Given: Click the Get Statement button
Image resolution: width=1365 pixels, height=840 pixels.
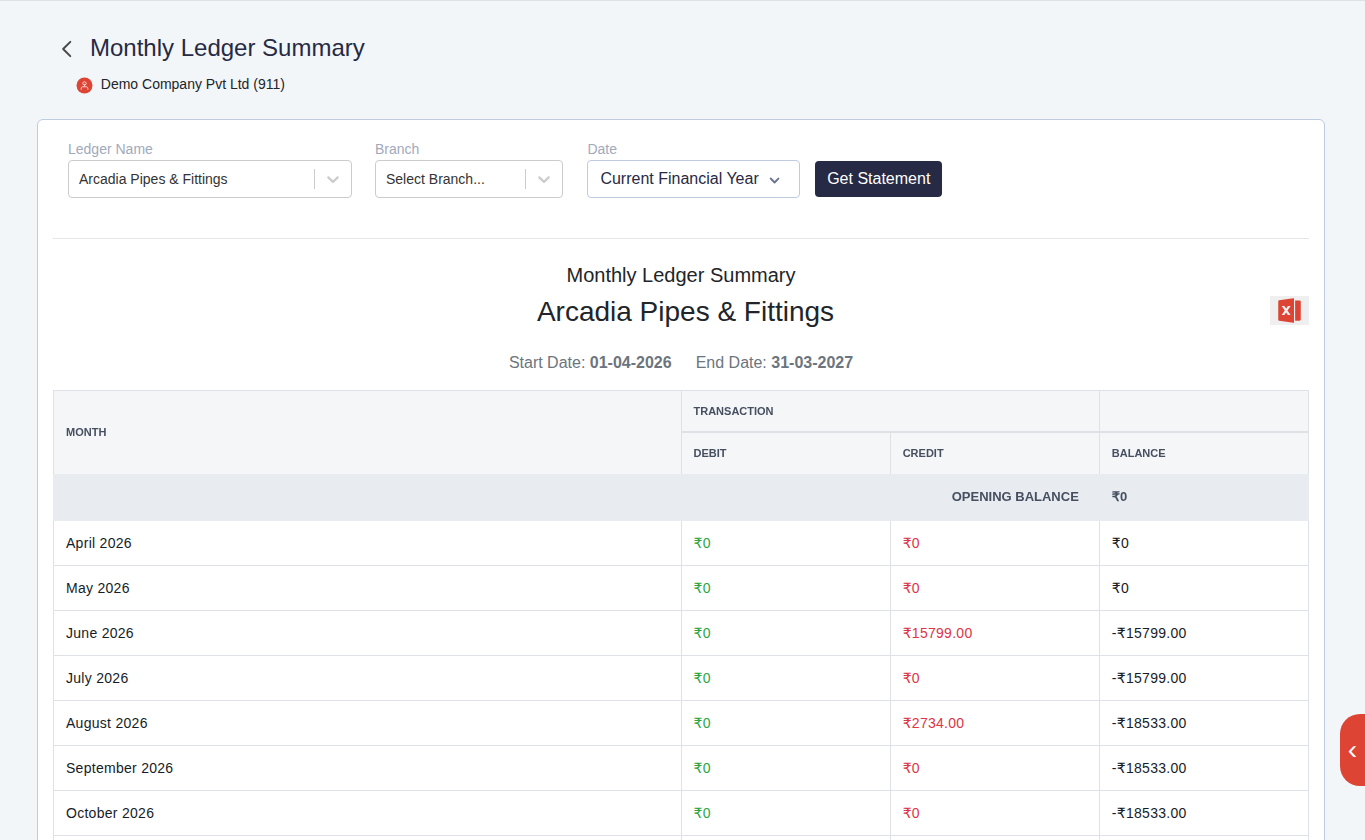Looking at the screenshot, I should [878, 179].
